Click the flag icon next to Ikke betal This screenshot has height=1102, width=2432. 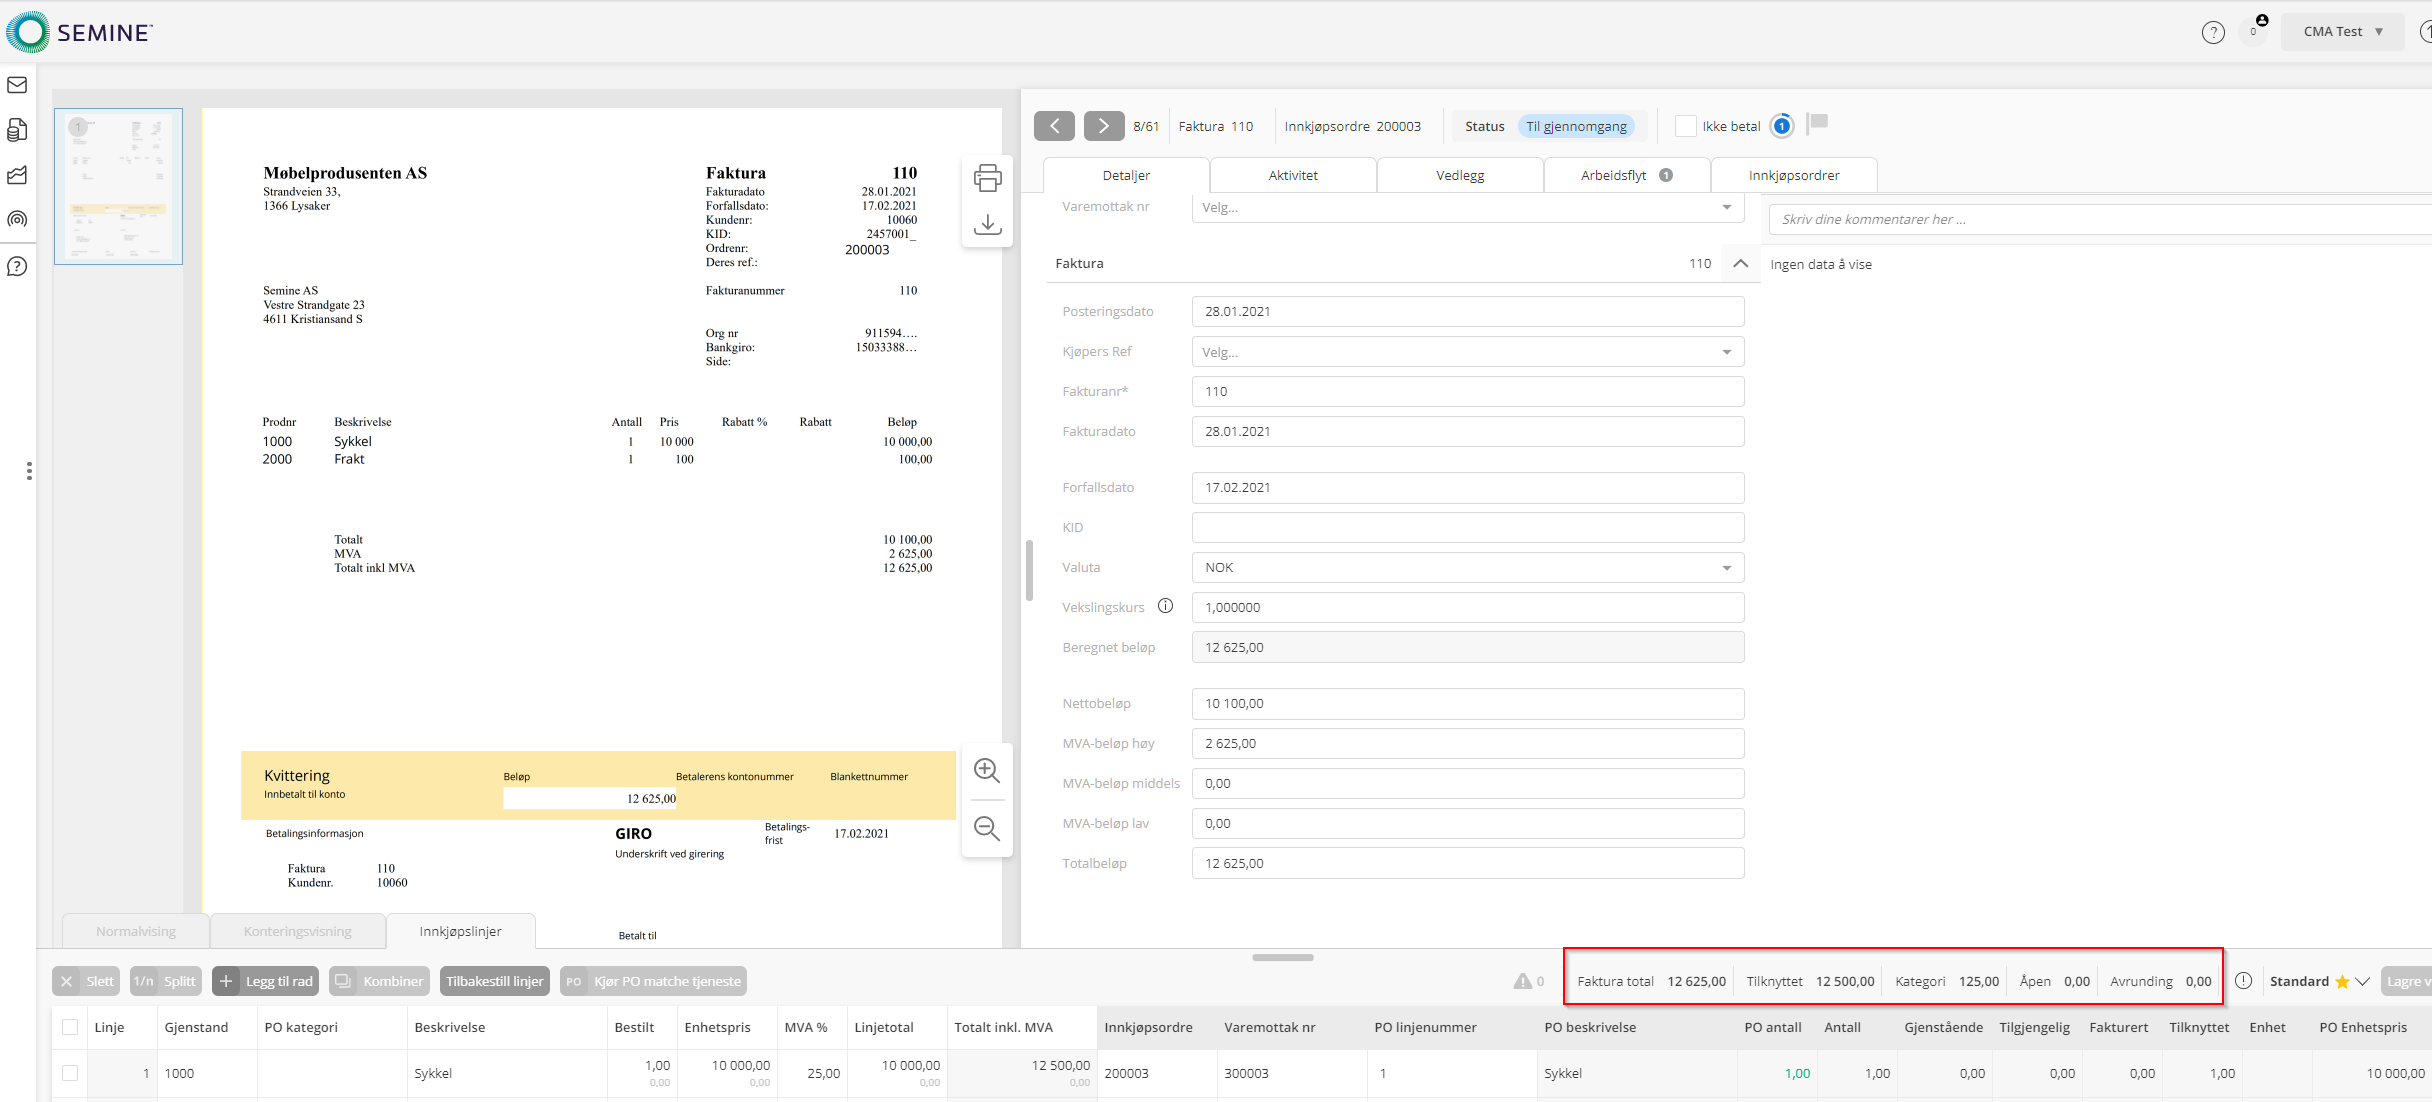[x=1819, y=123]
